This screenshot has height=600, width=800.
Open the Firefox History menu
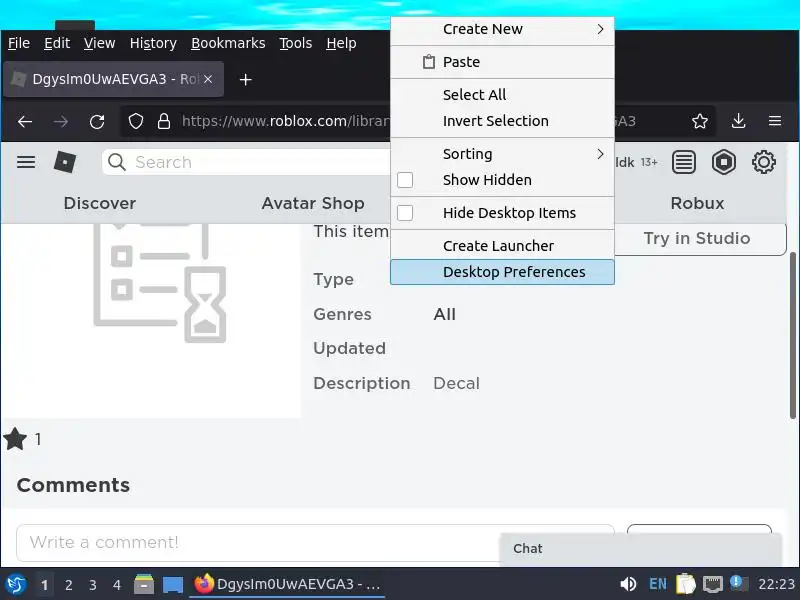153,43
